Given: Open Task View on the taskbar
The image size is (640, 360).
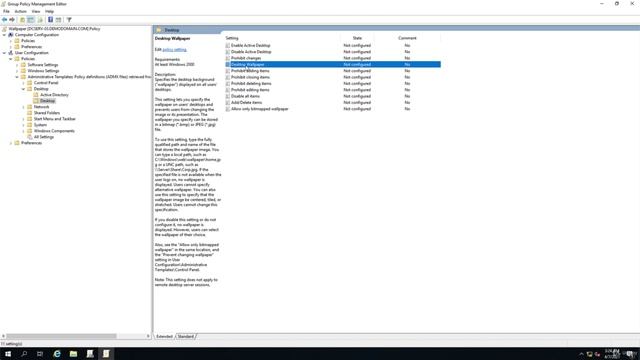Looking at the screenshot, I should [x=40, y=354].
